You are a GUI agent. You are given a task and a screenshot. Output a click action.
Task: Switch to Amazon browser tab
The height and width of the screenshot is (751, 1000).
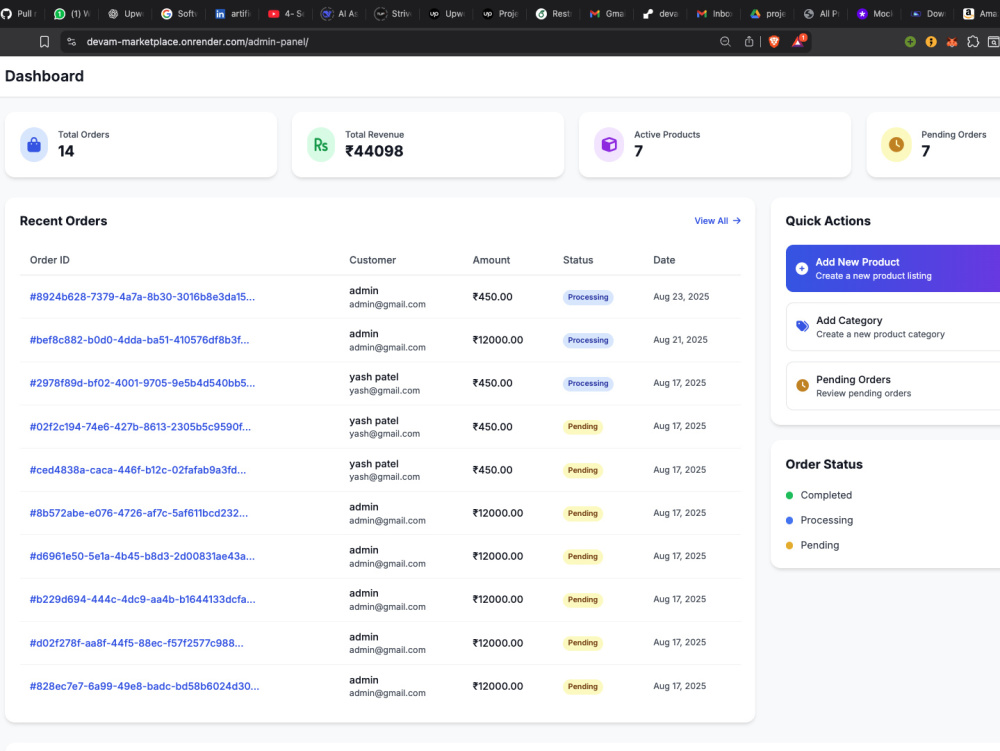(x=980, y=13)
